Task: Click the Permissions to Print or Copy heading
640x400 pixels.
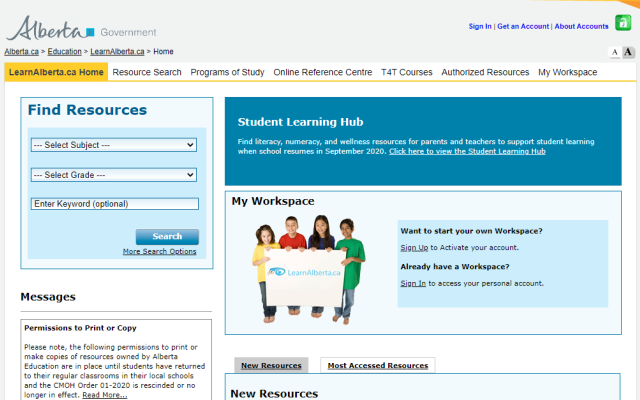Action: point(80,328)
